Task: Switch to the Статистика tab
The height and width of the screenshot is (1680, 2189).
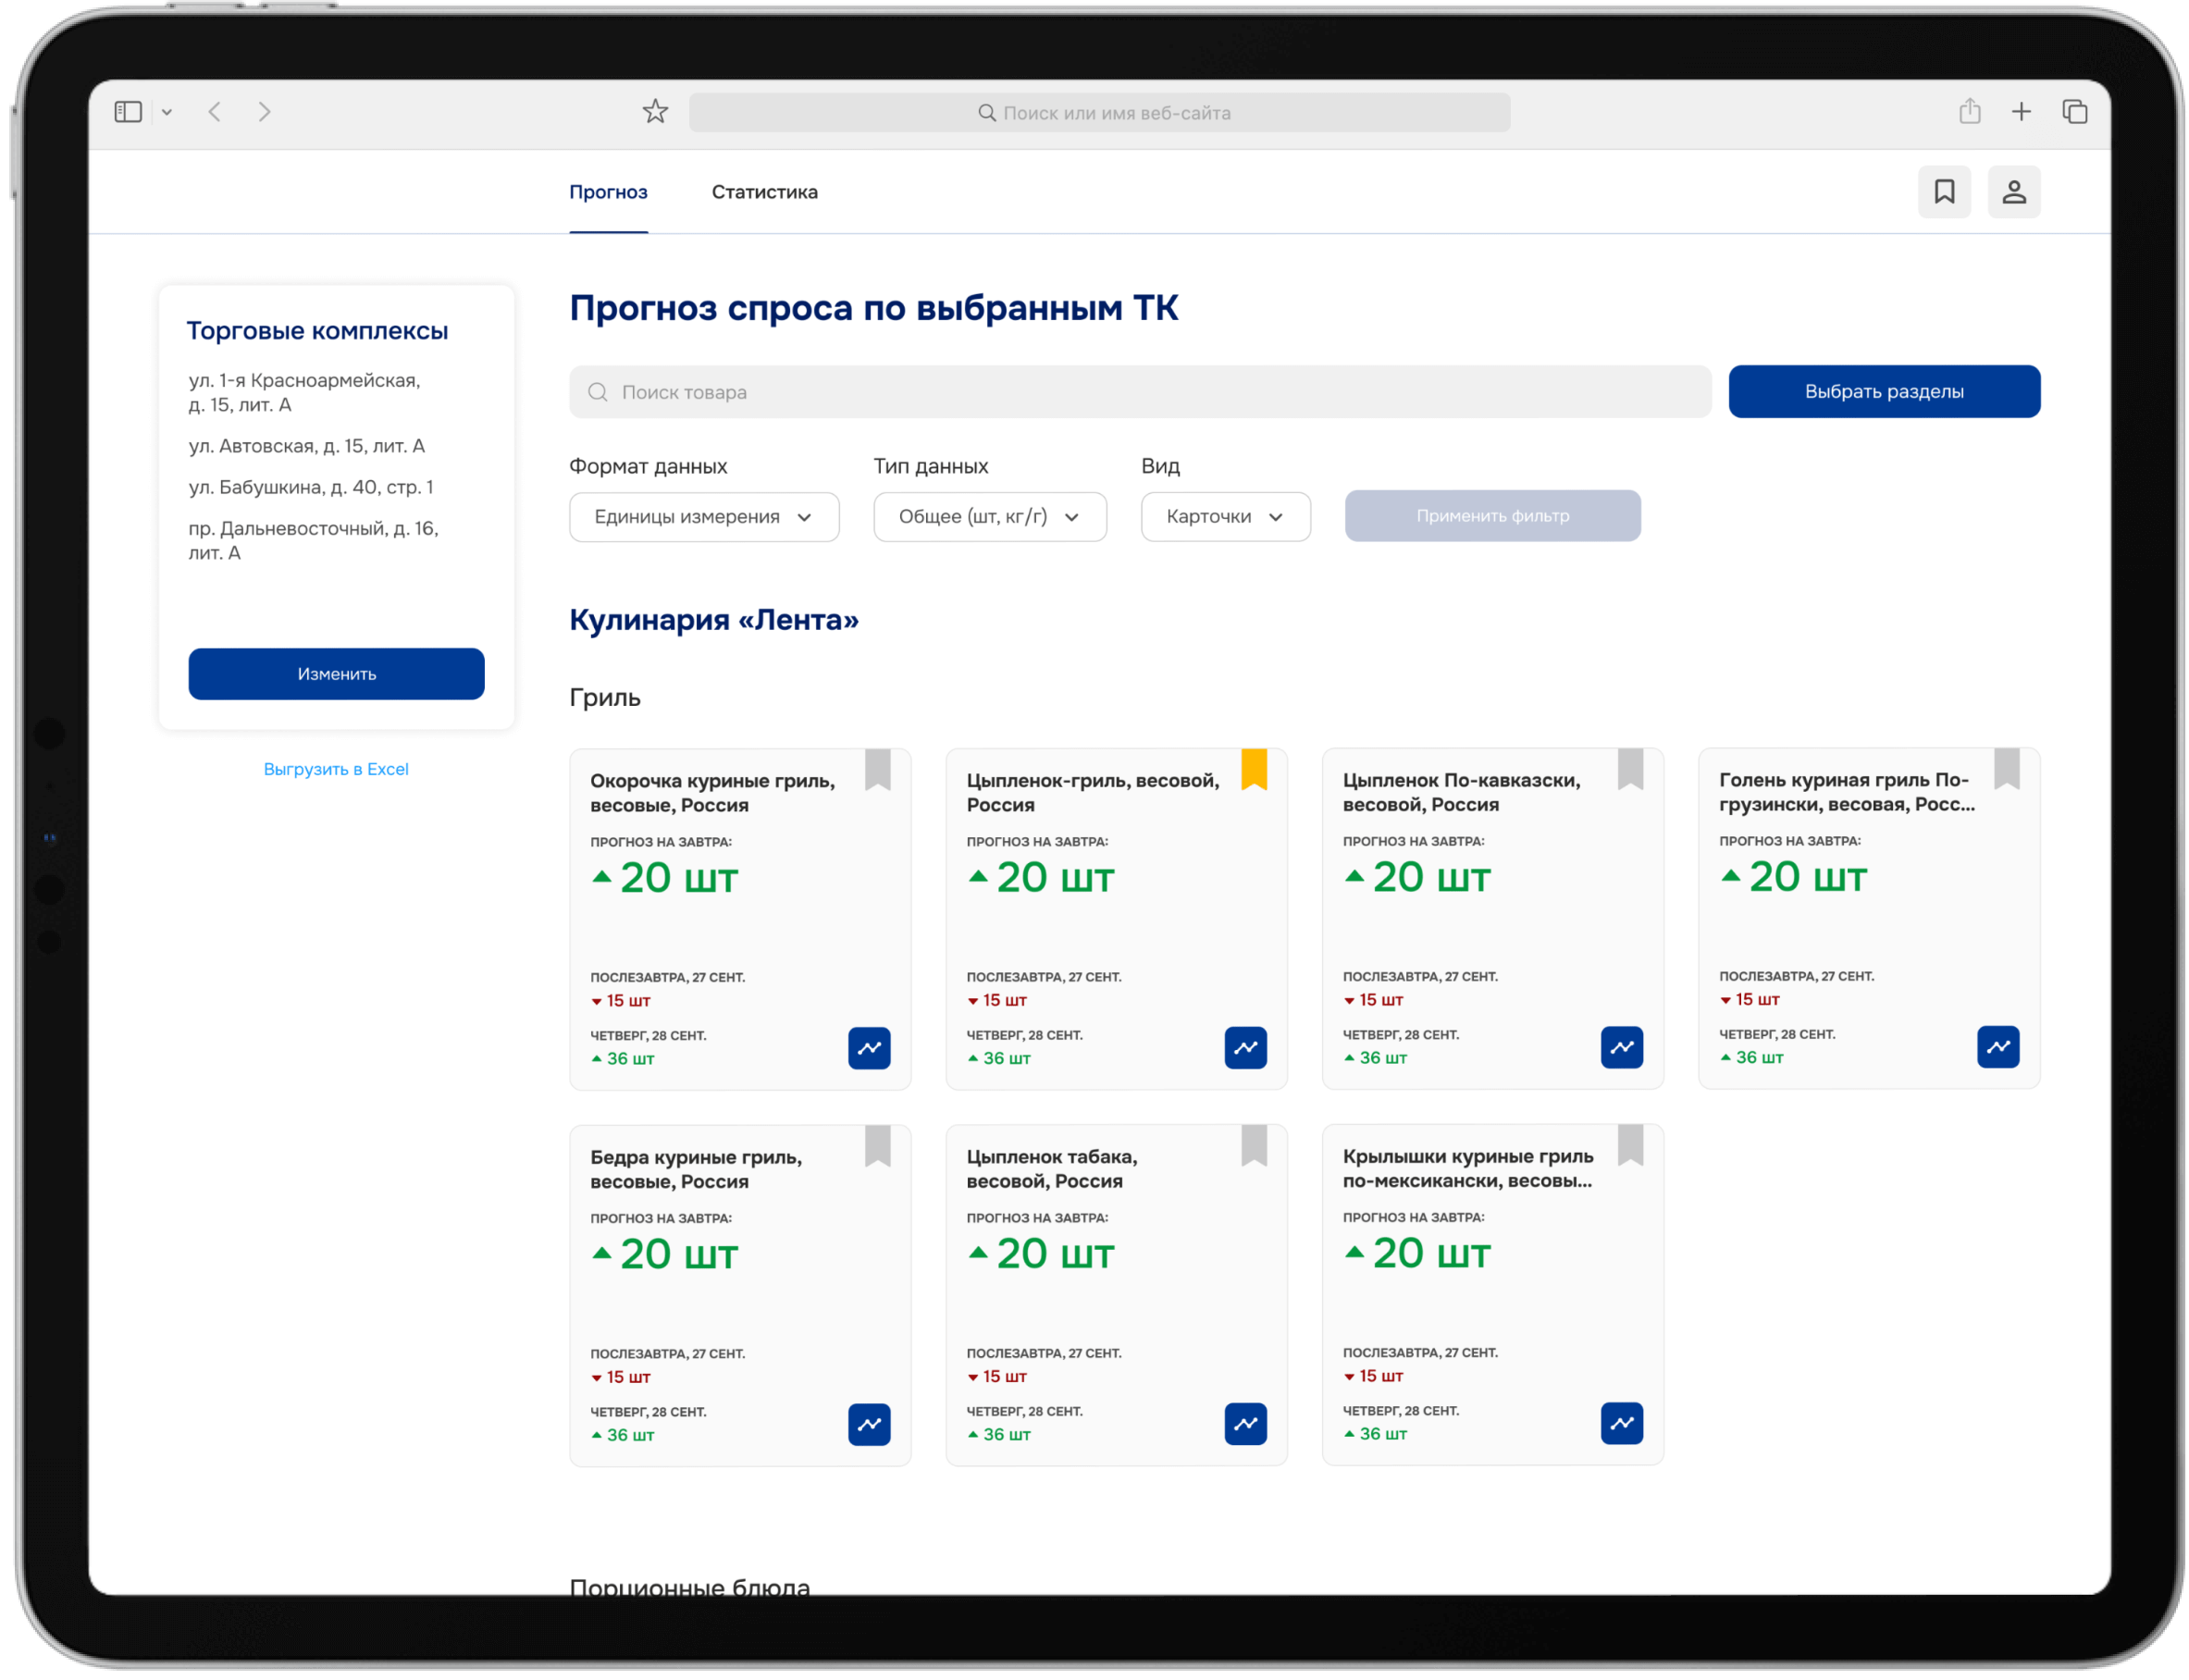Action: [x=765, y=192]
